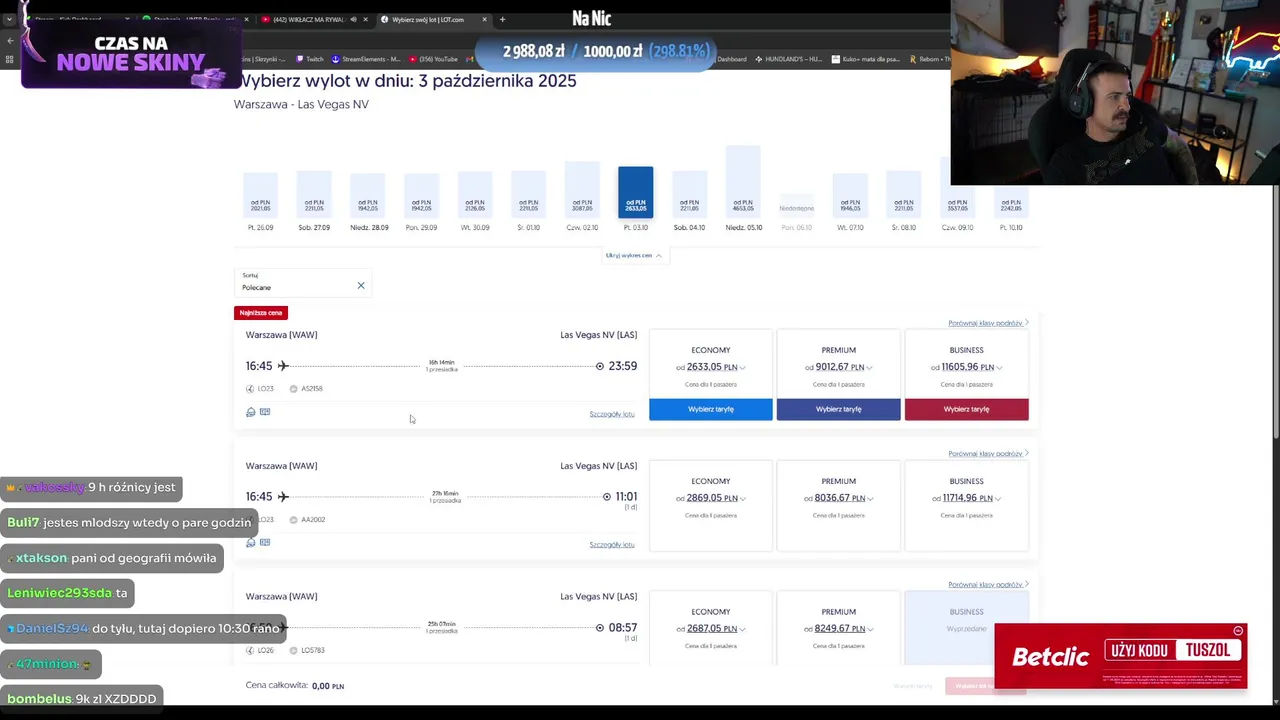The width and height of the screenshot is (1280, 720).
Task: Expand Economy 2687,05 PLN fare chevron
Action: pos(742,630)
